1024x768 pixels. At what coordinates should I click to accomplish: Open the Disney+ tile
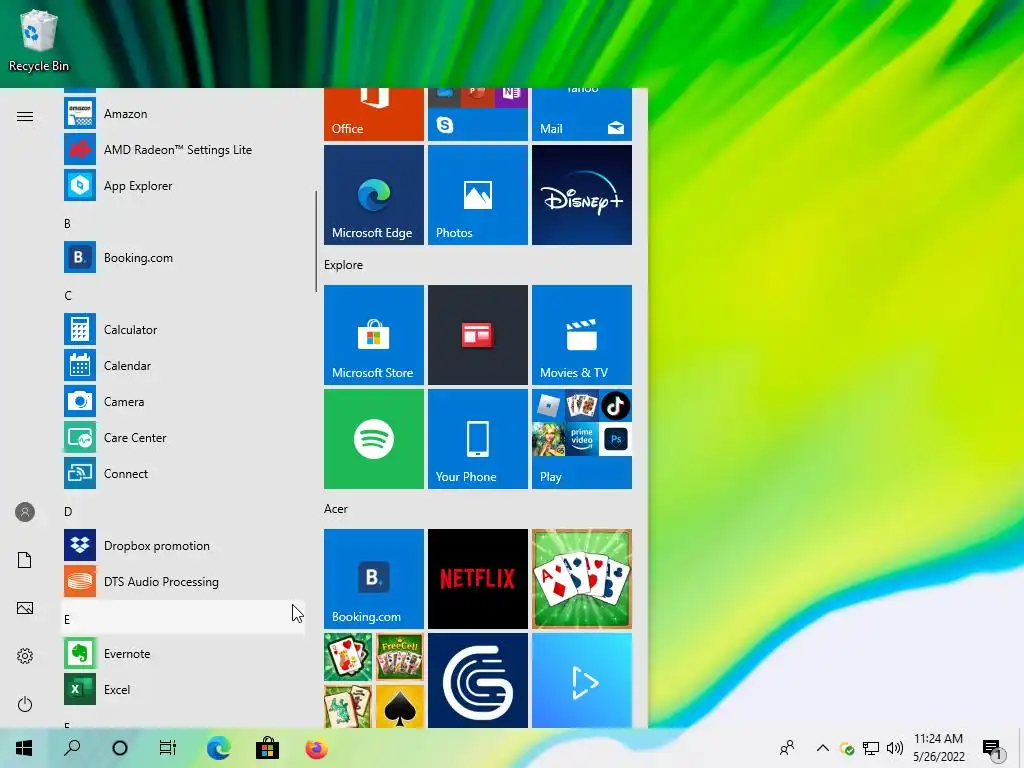(x=582, y=195)
